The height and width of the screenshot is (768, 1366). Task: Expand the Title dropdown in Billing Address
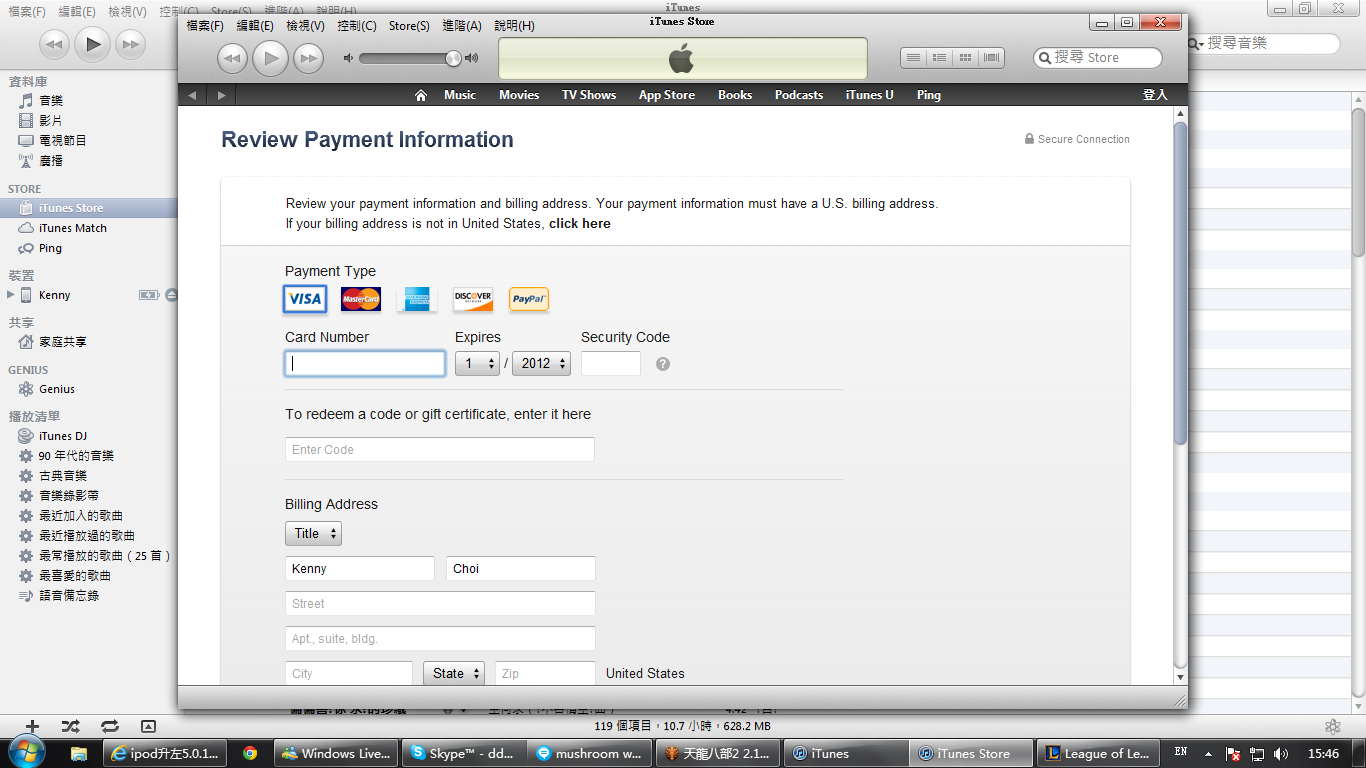tap(313, 534)
